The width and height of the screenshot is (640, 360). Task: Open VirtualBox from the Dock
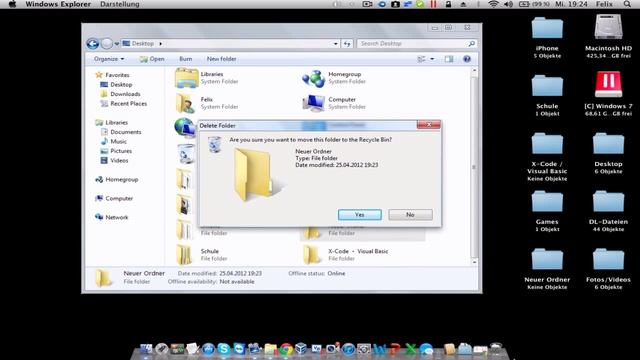[x=301, y=349]
